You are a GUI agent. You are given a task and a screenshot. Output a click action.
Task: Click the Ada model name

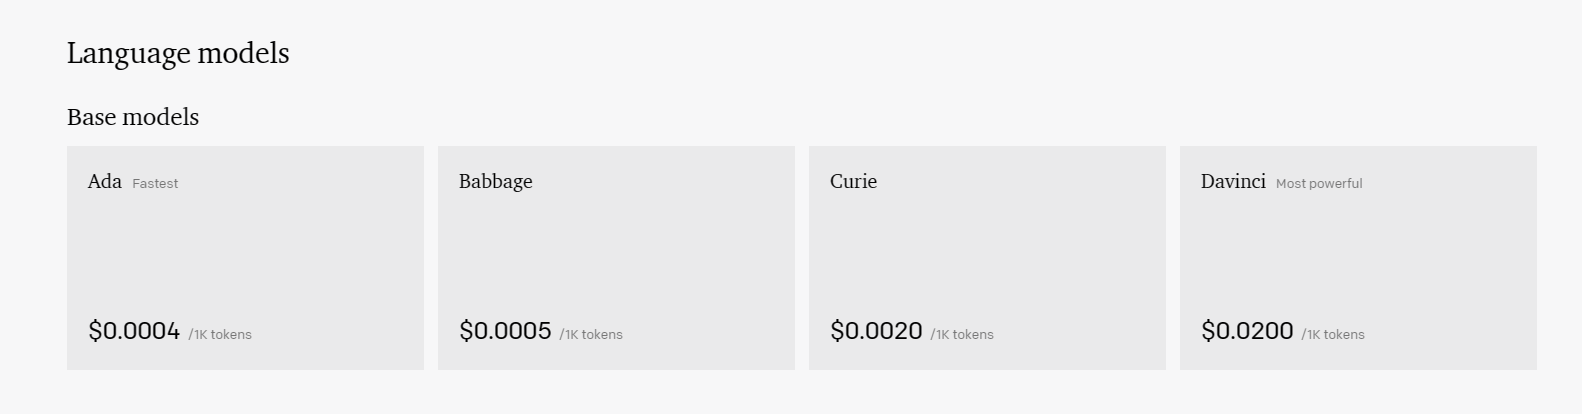[105, 181]
